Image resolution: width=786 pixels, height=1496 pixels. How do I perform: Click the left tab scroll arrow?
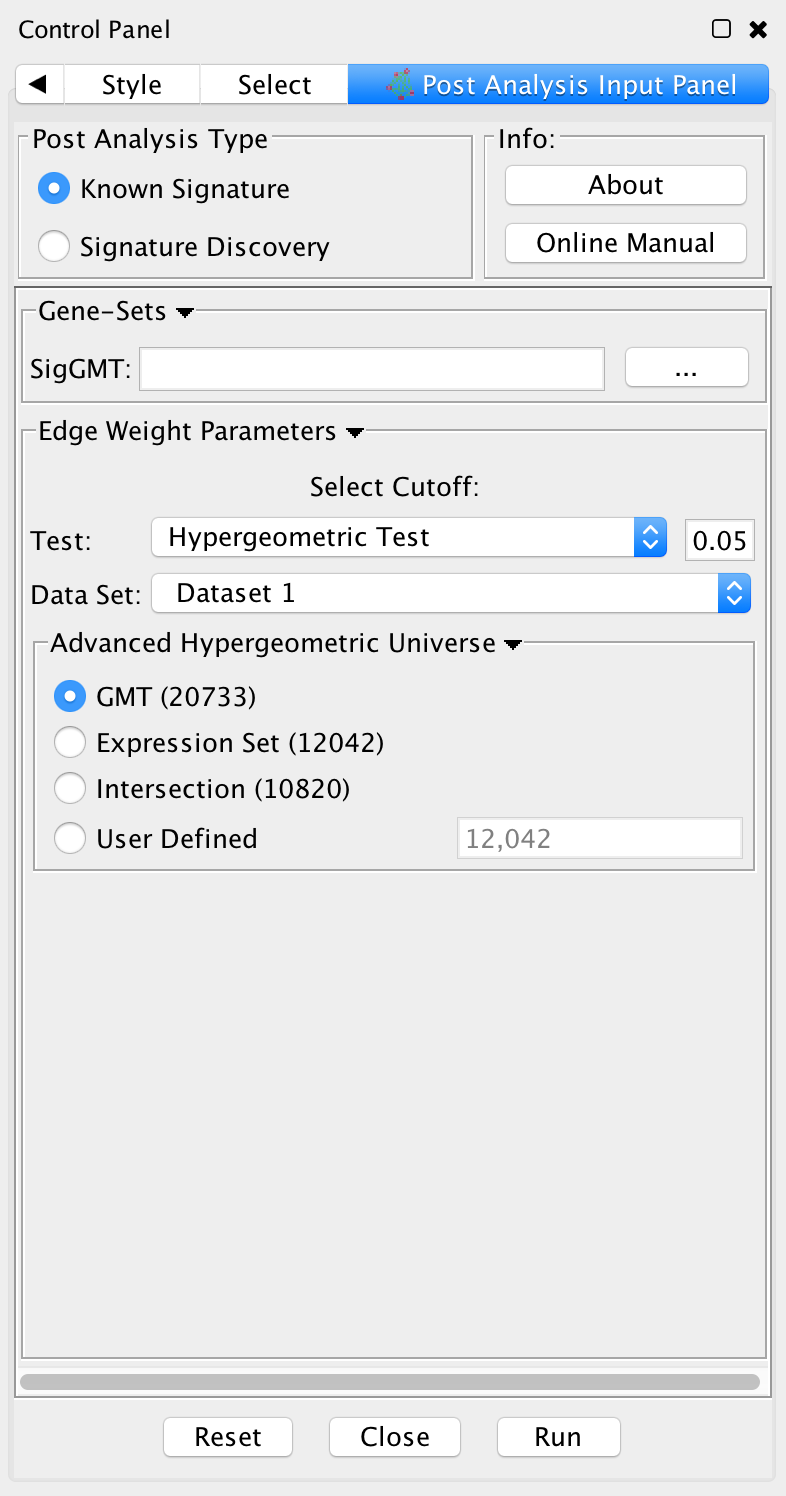40,85
